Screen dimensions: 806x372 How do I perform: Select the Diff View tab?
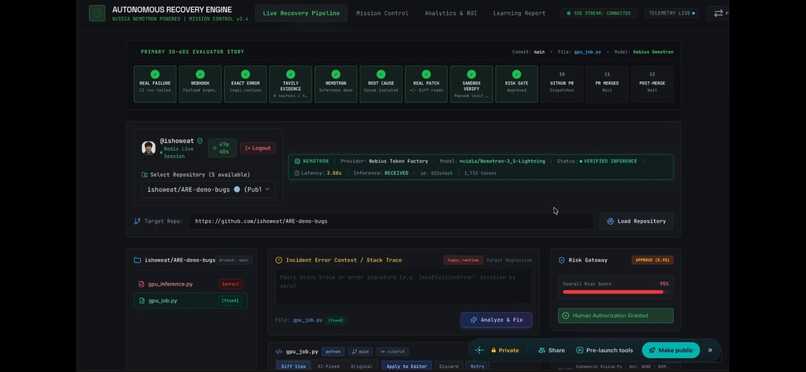coord(294,366)
